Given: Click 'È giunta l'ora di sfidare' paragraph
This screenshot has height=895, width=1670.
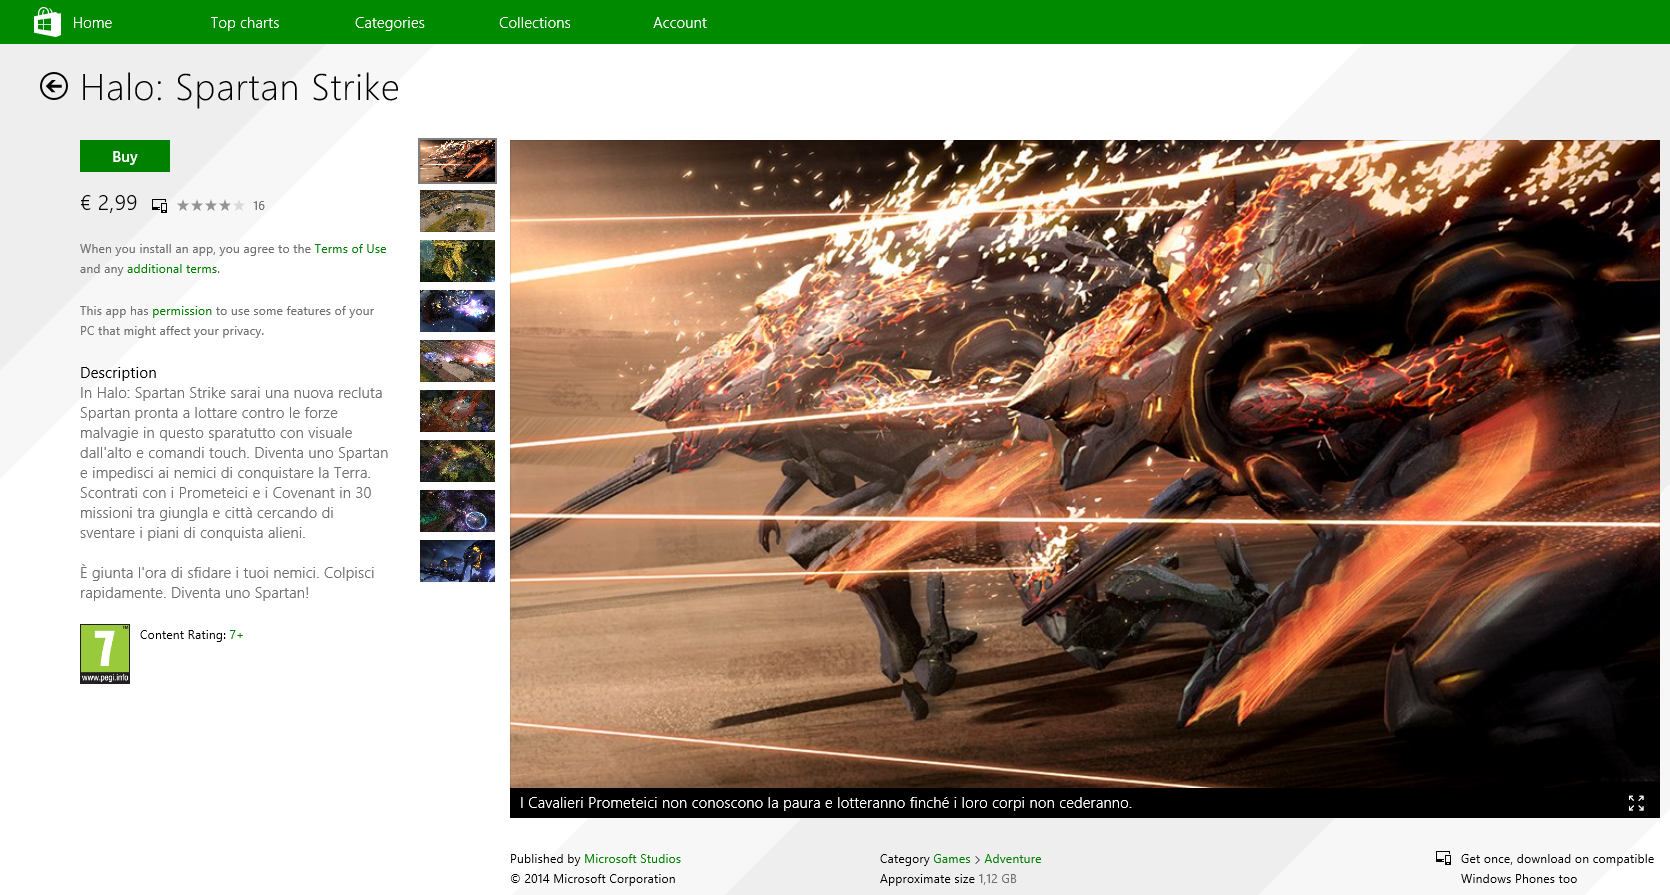Looking at the screenshot, I should (x=227, y=583).
